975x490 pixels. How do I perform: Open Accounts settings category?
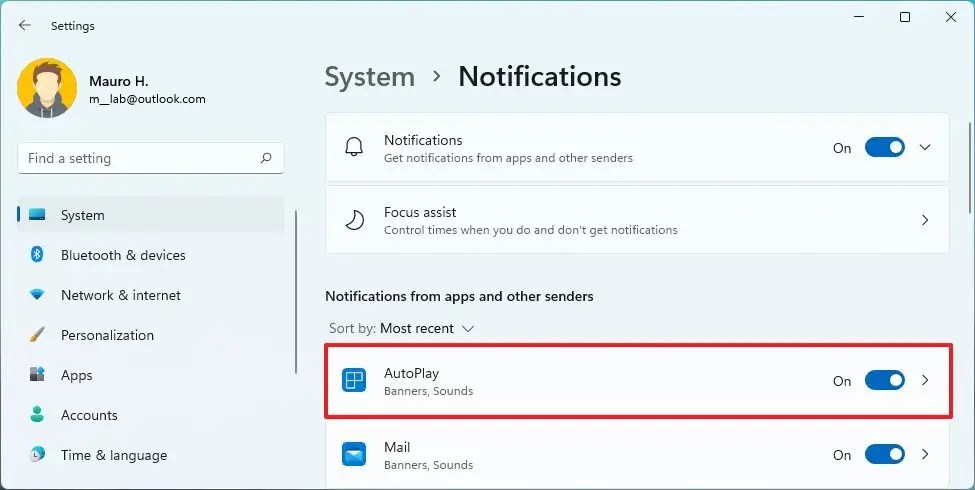point(151,415)
